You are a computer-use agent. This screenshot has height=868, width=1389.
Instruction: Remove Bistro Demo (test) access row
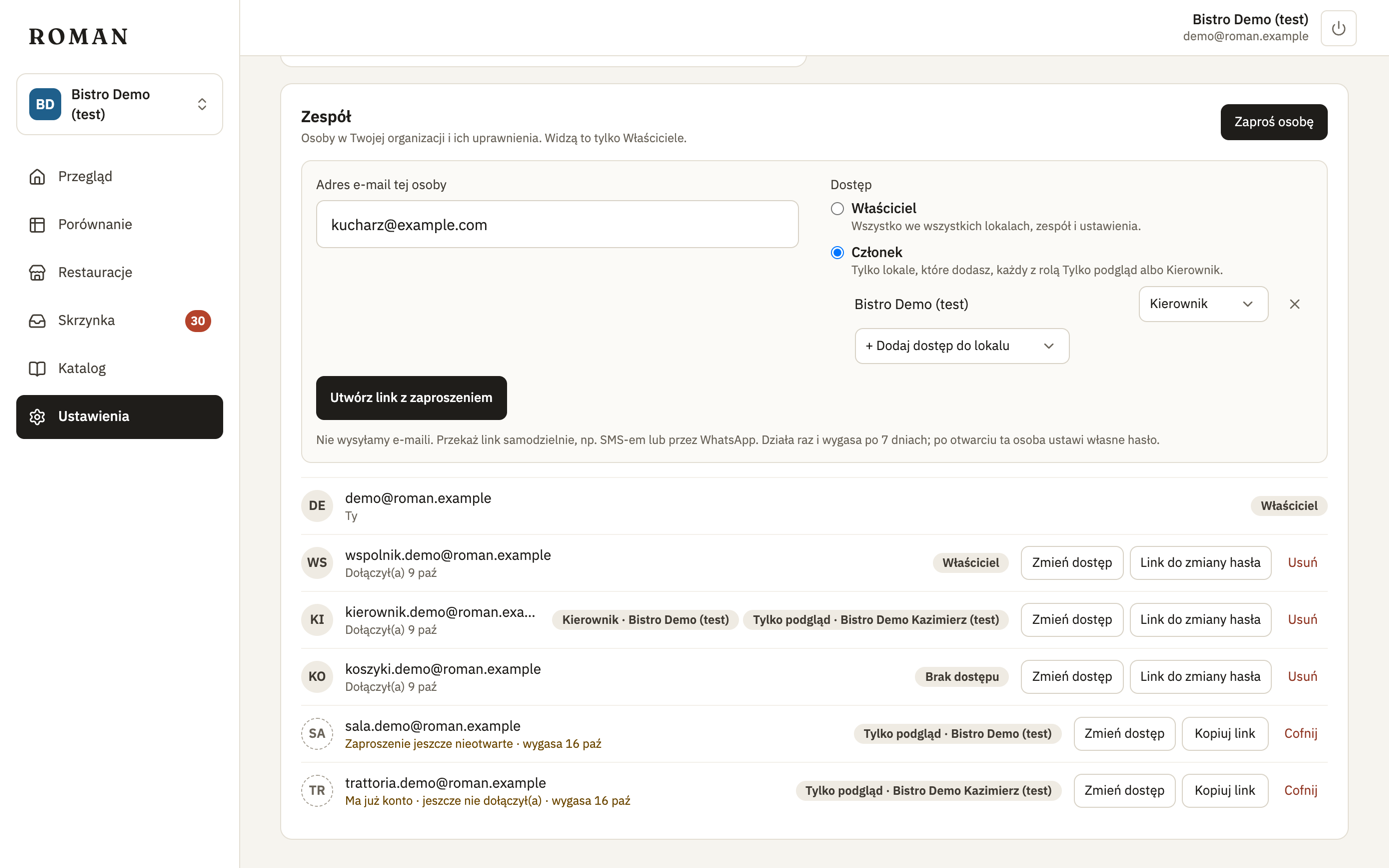1294,304
